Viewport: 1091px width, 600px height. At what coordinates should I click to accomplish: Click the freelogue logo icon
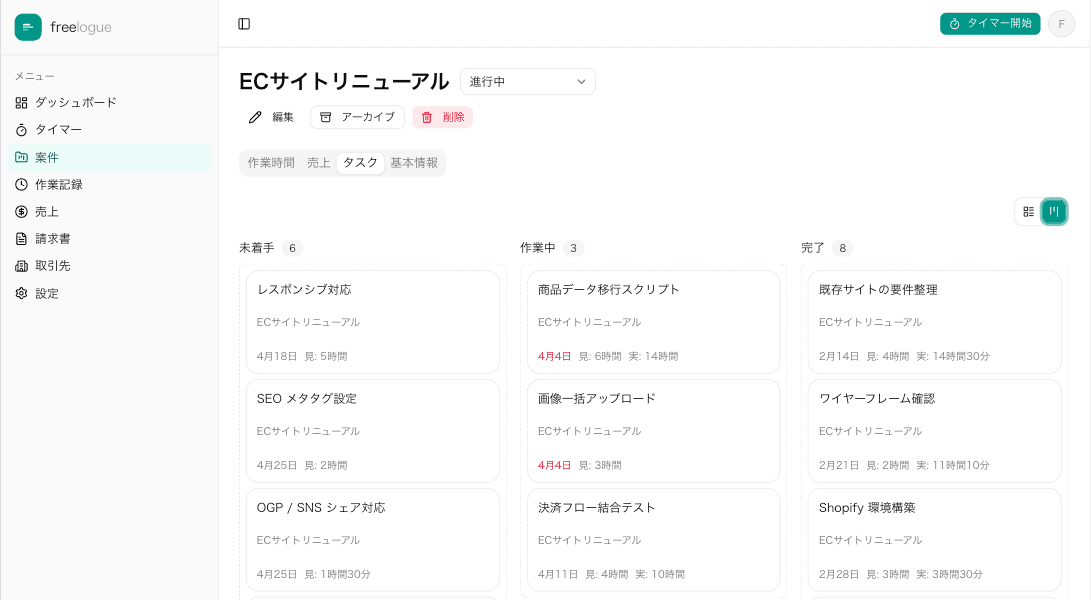coord(28,27)
